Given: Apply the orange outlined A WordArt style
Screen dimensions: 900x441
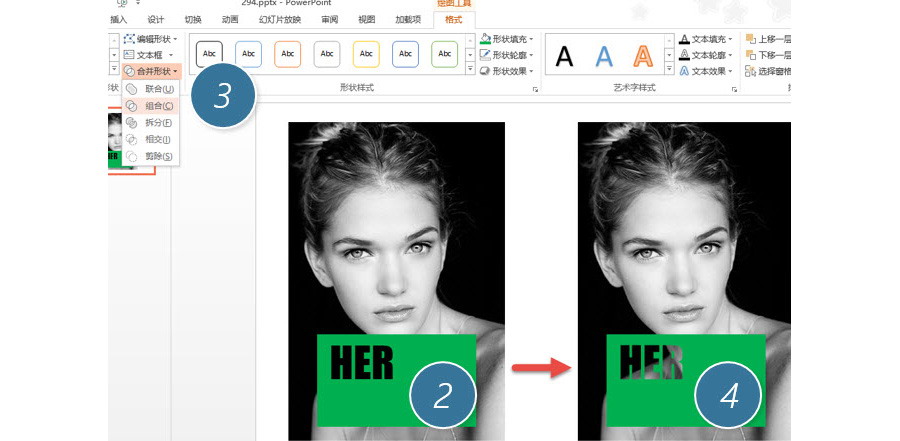Looking at the screenshot, I should 643,56.
